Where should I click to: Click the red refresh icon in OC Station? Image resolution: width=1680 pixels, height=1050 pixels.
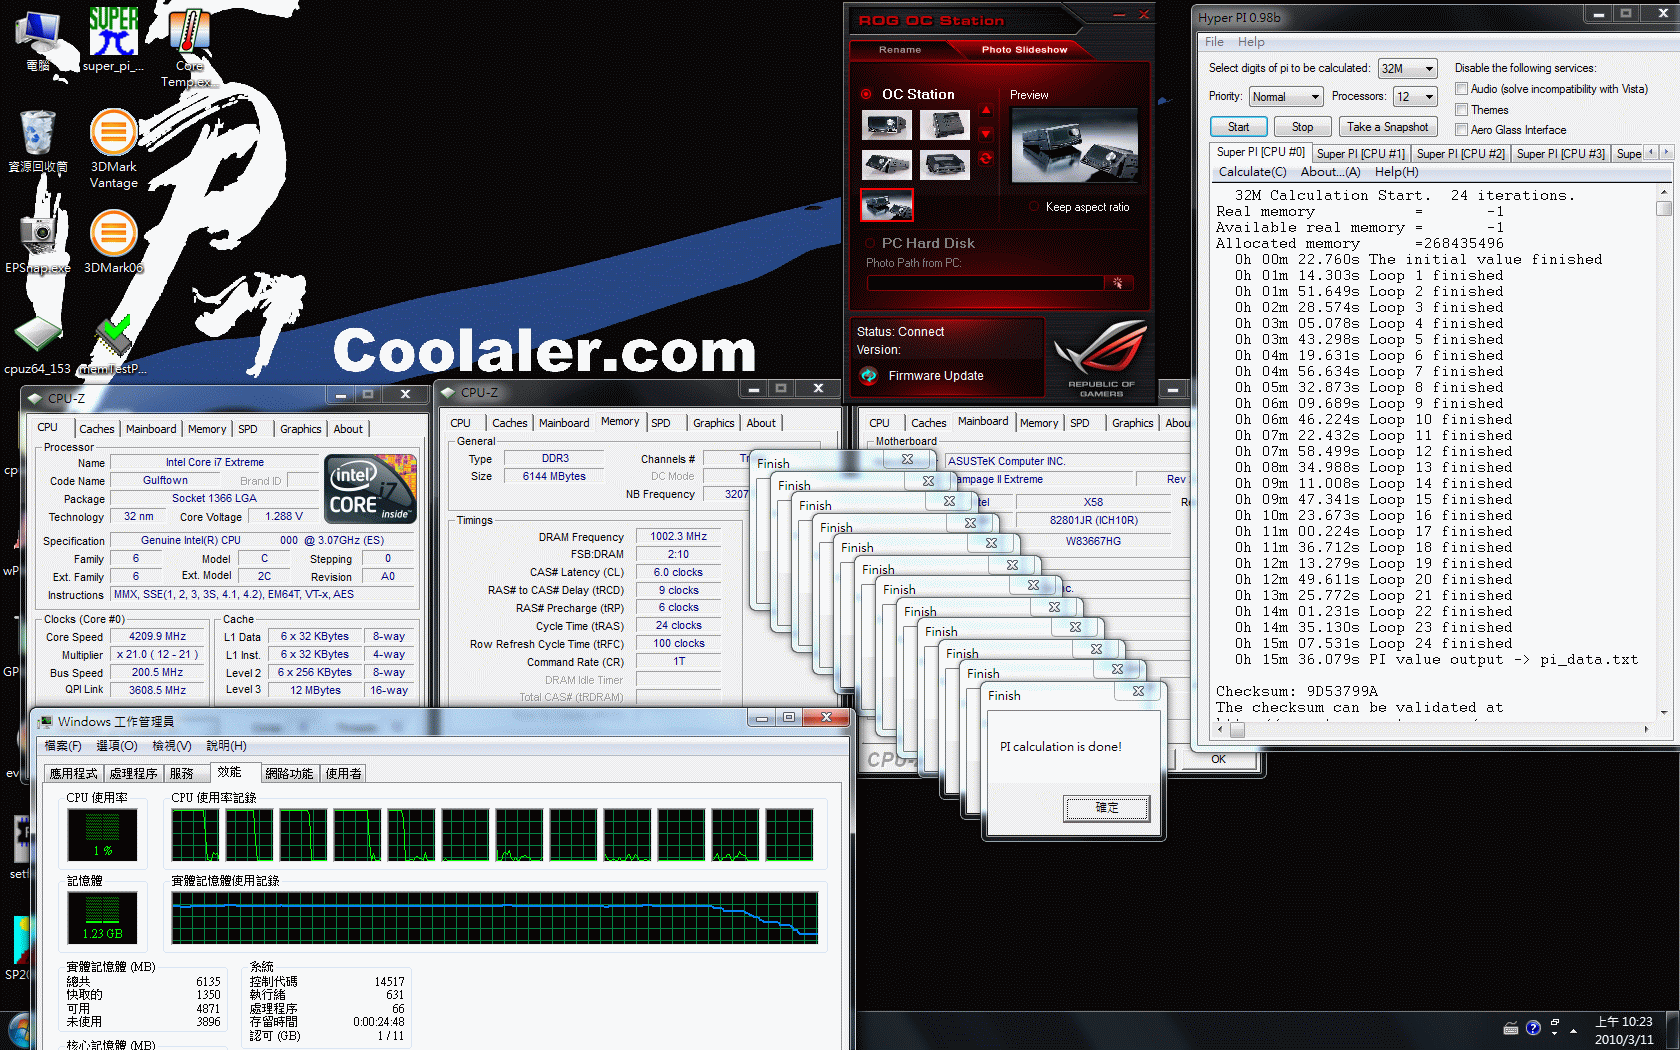coord(986,158)
